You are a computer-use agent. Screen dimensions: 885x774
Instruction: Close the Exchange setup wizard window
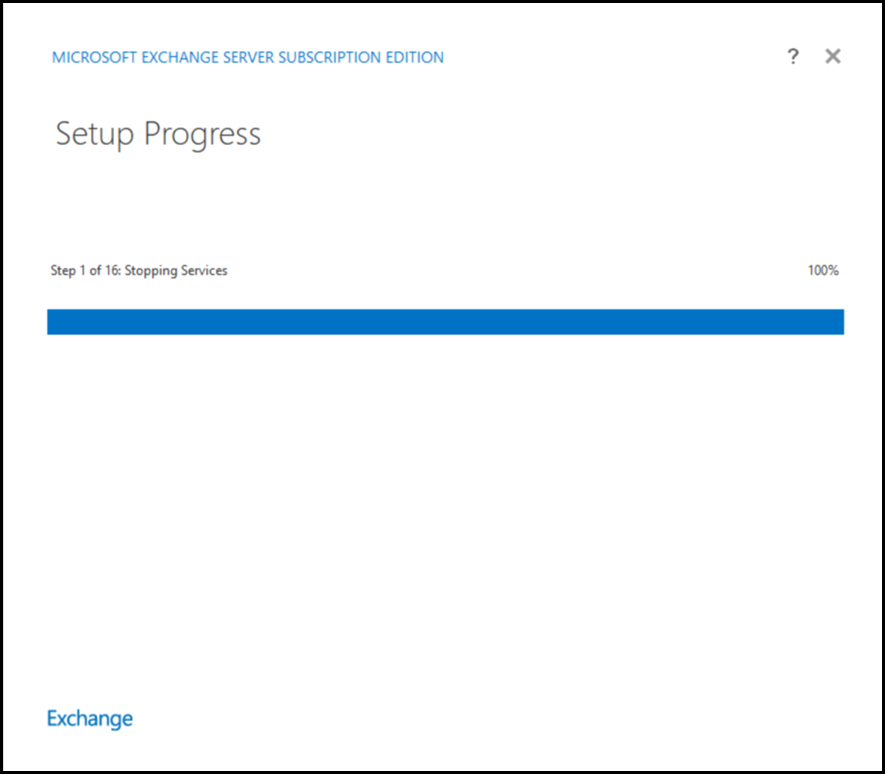tap(832, 57)
